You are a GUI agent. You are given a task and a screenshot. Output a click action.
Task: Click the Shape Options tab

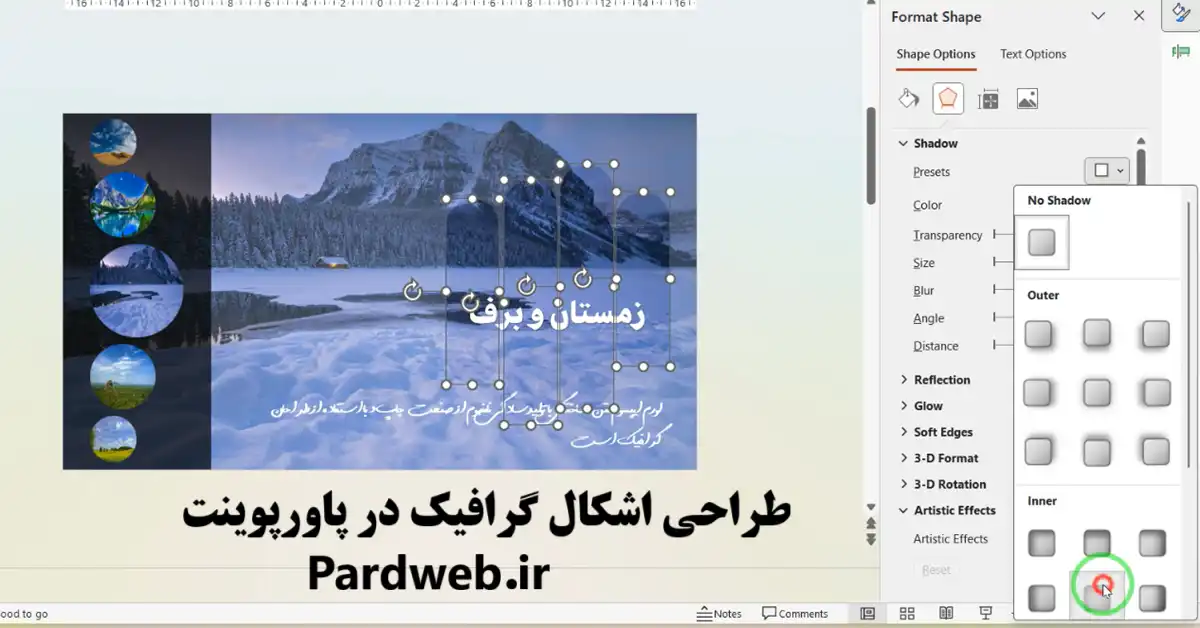[935, 54]
